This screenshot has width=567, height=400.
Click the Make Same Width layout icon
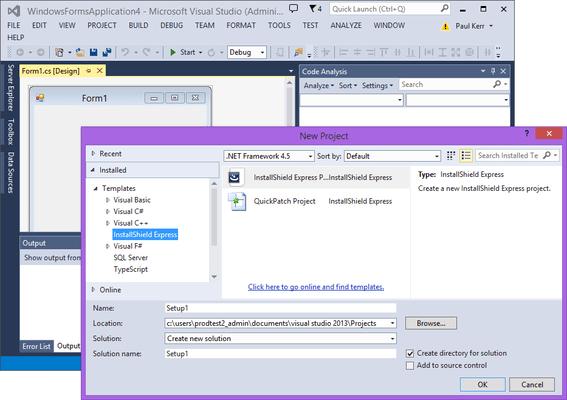click(x=429, y=53)
